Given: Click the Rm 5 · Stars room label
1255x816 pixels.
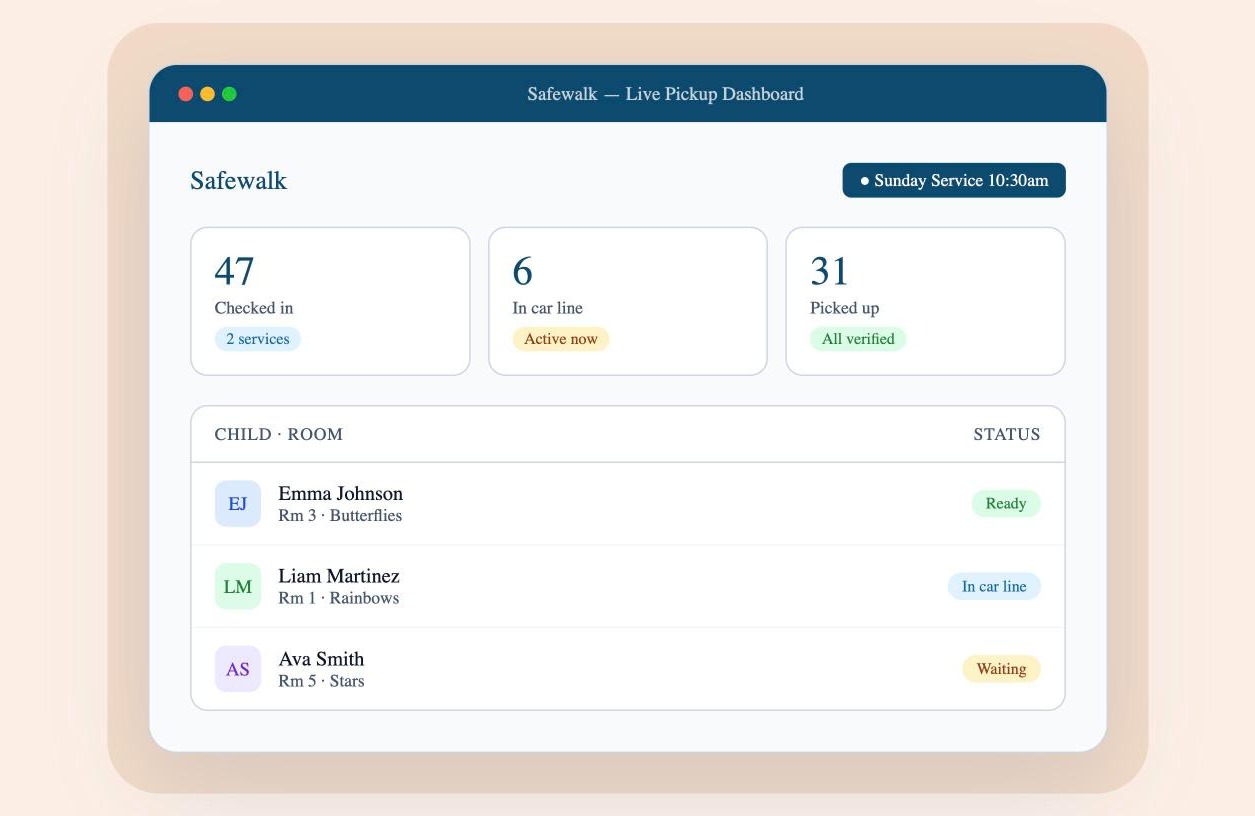Looking at the screenshot, I should pos(321,681).
